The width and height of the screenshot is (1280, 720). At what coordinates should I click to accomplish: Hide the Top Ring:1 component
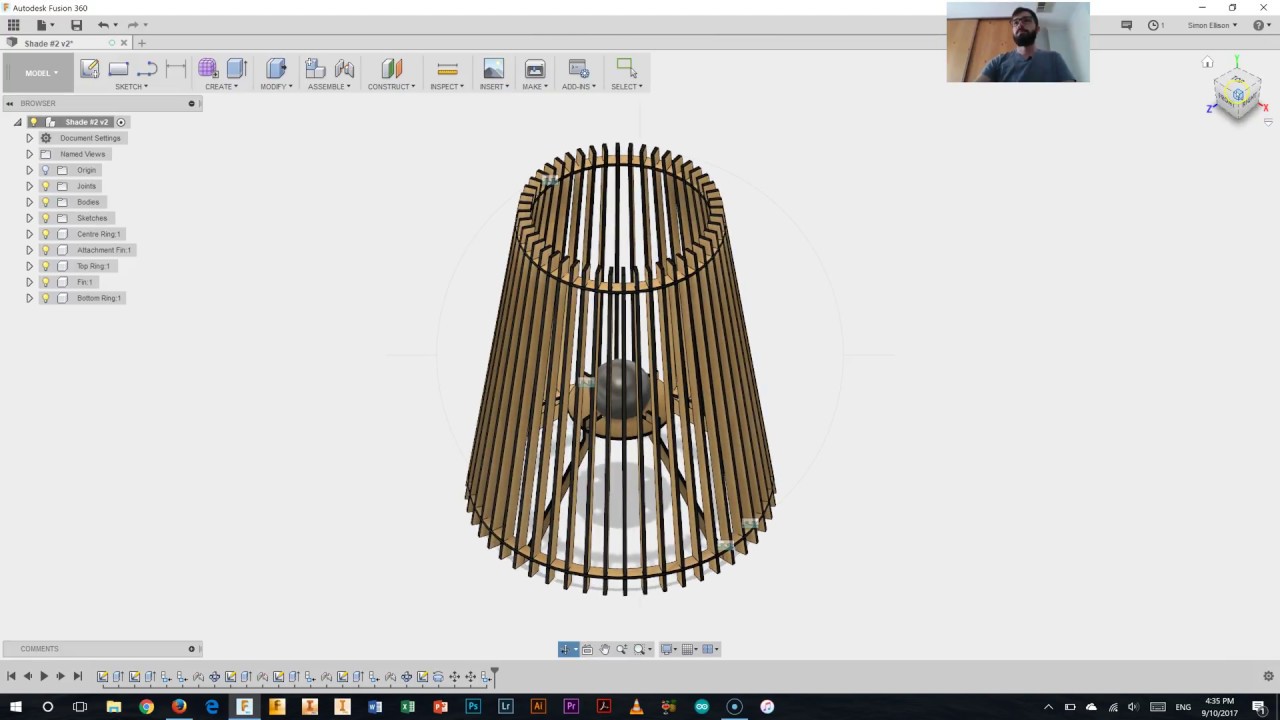[45, 266]
